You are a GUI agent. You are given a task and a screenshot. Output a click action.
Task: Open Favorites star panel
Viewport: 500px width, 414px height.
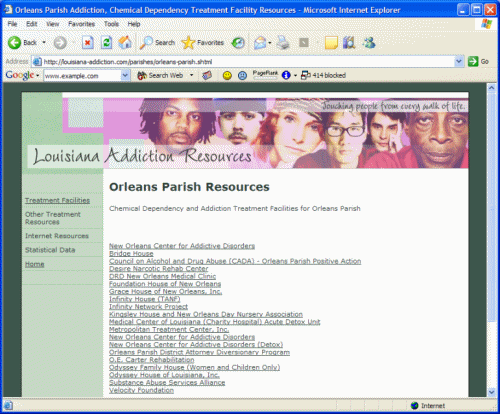[203, 43]
